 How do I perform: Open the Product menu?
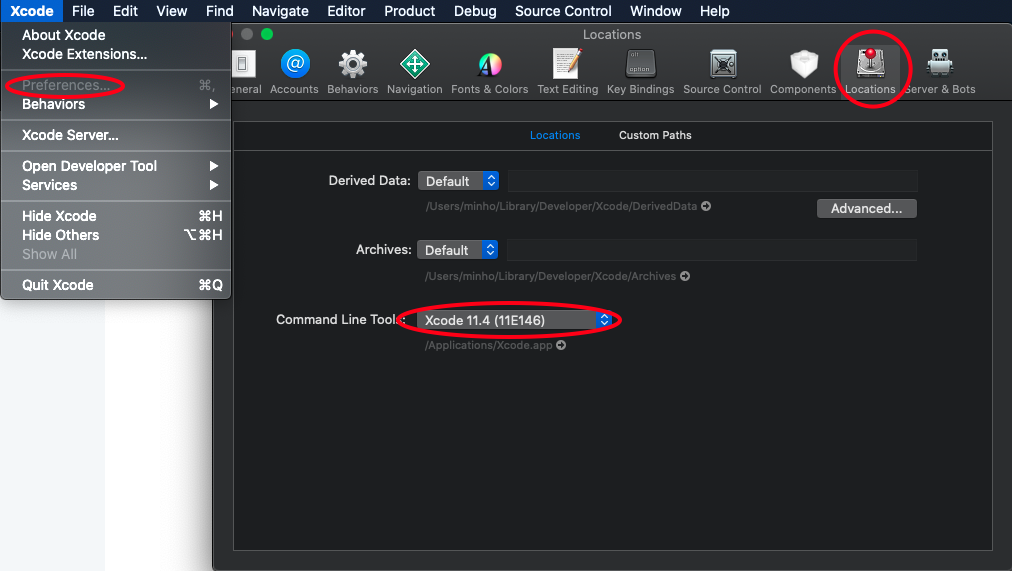click(x=409, y=11)
